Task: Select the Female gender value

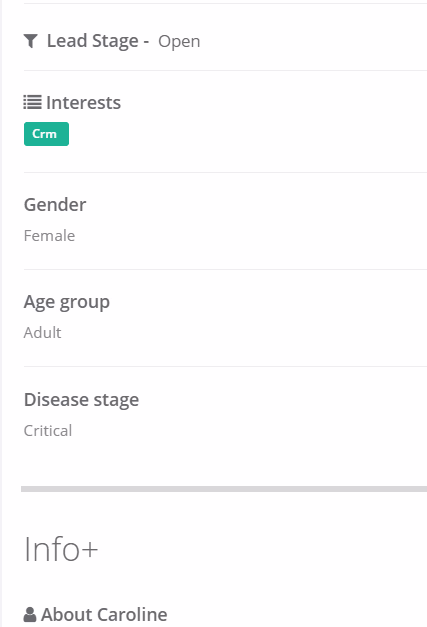Action: pyautogui.click(x=50, y=236)
